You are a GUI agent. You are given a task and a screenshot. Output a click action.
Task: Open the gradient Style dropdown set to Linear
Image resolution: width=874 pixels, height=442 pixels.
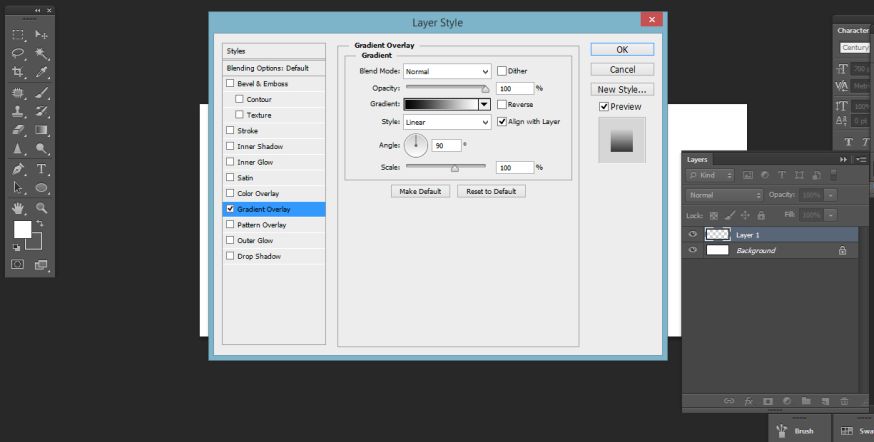coord(447,122)
